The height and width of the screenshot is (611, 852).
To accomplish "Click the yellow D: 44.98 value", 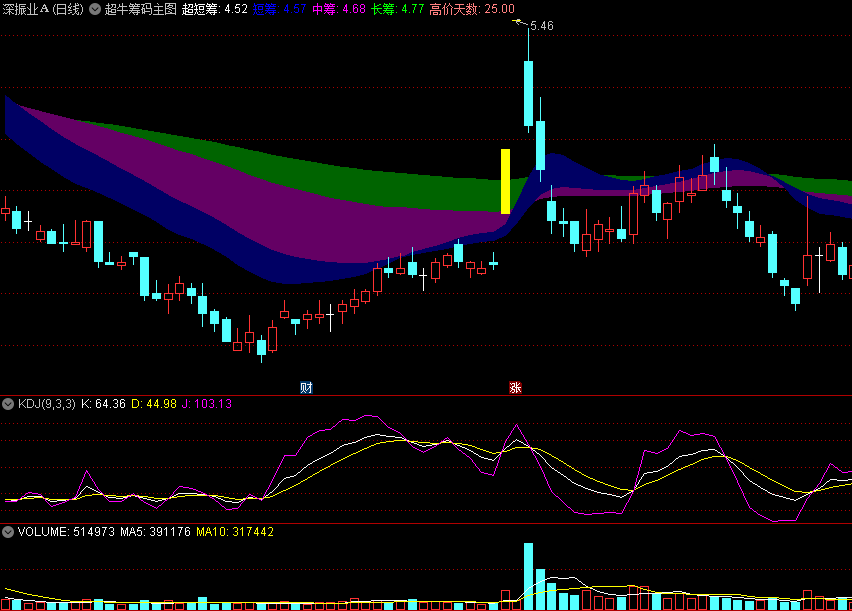I will point(154,404).
